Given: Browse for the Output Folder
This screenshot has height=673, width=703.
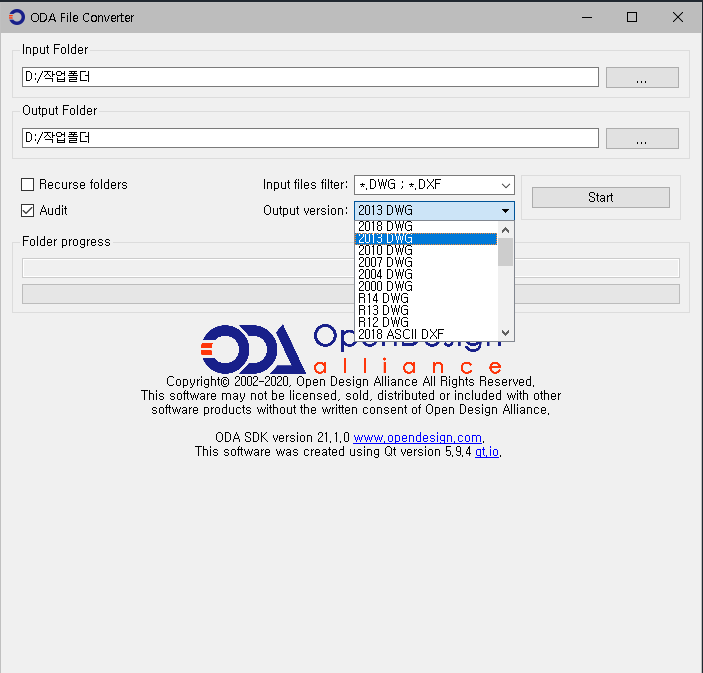Looking at the screenshot, I should pos(642,139).
